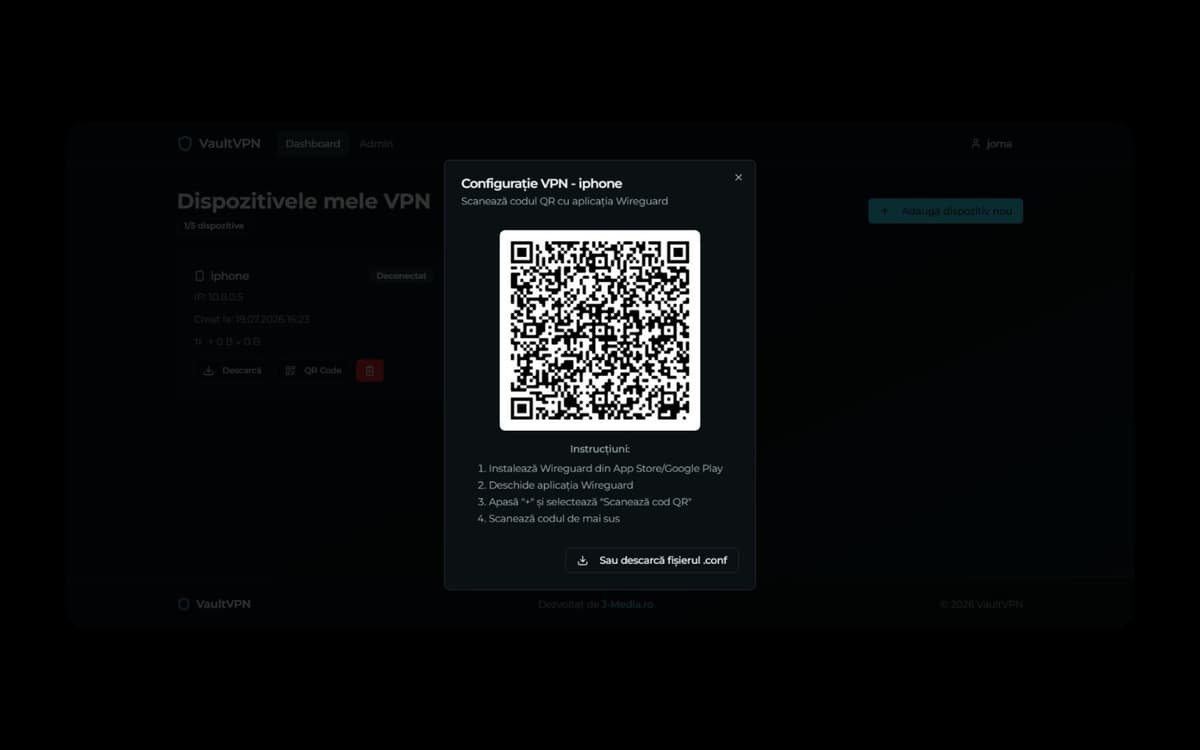Viewport: 1200px width, 750px height.
Task: Close the Configurație VPN dialog
Action: coord(738,177)
